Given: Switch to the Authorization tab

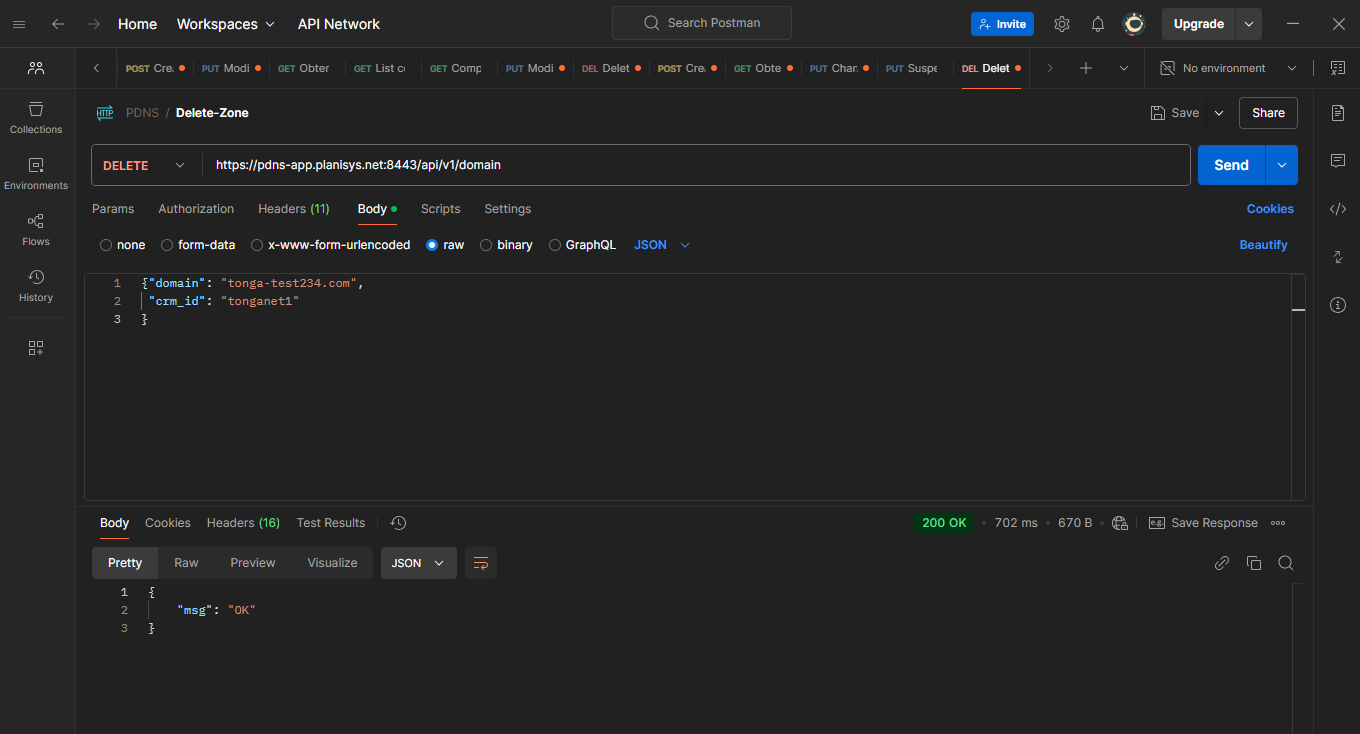Looking at the screenshot, I should click(196, 209).
